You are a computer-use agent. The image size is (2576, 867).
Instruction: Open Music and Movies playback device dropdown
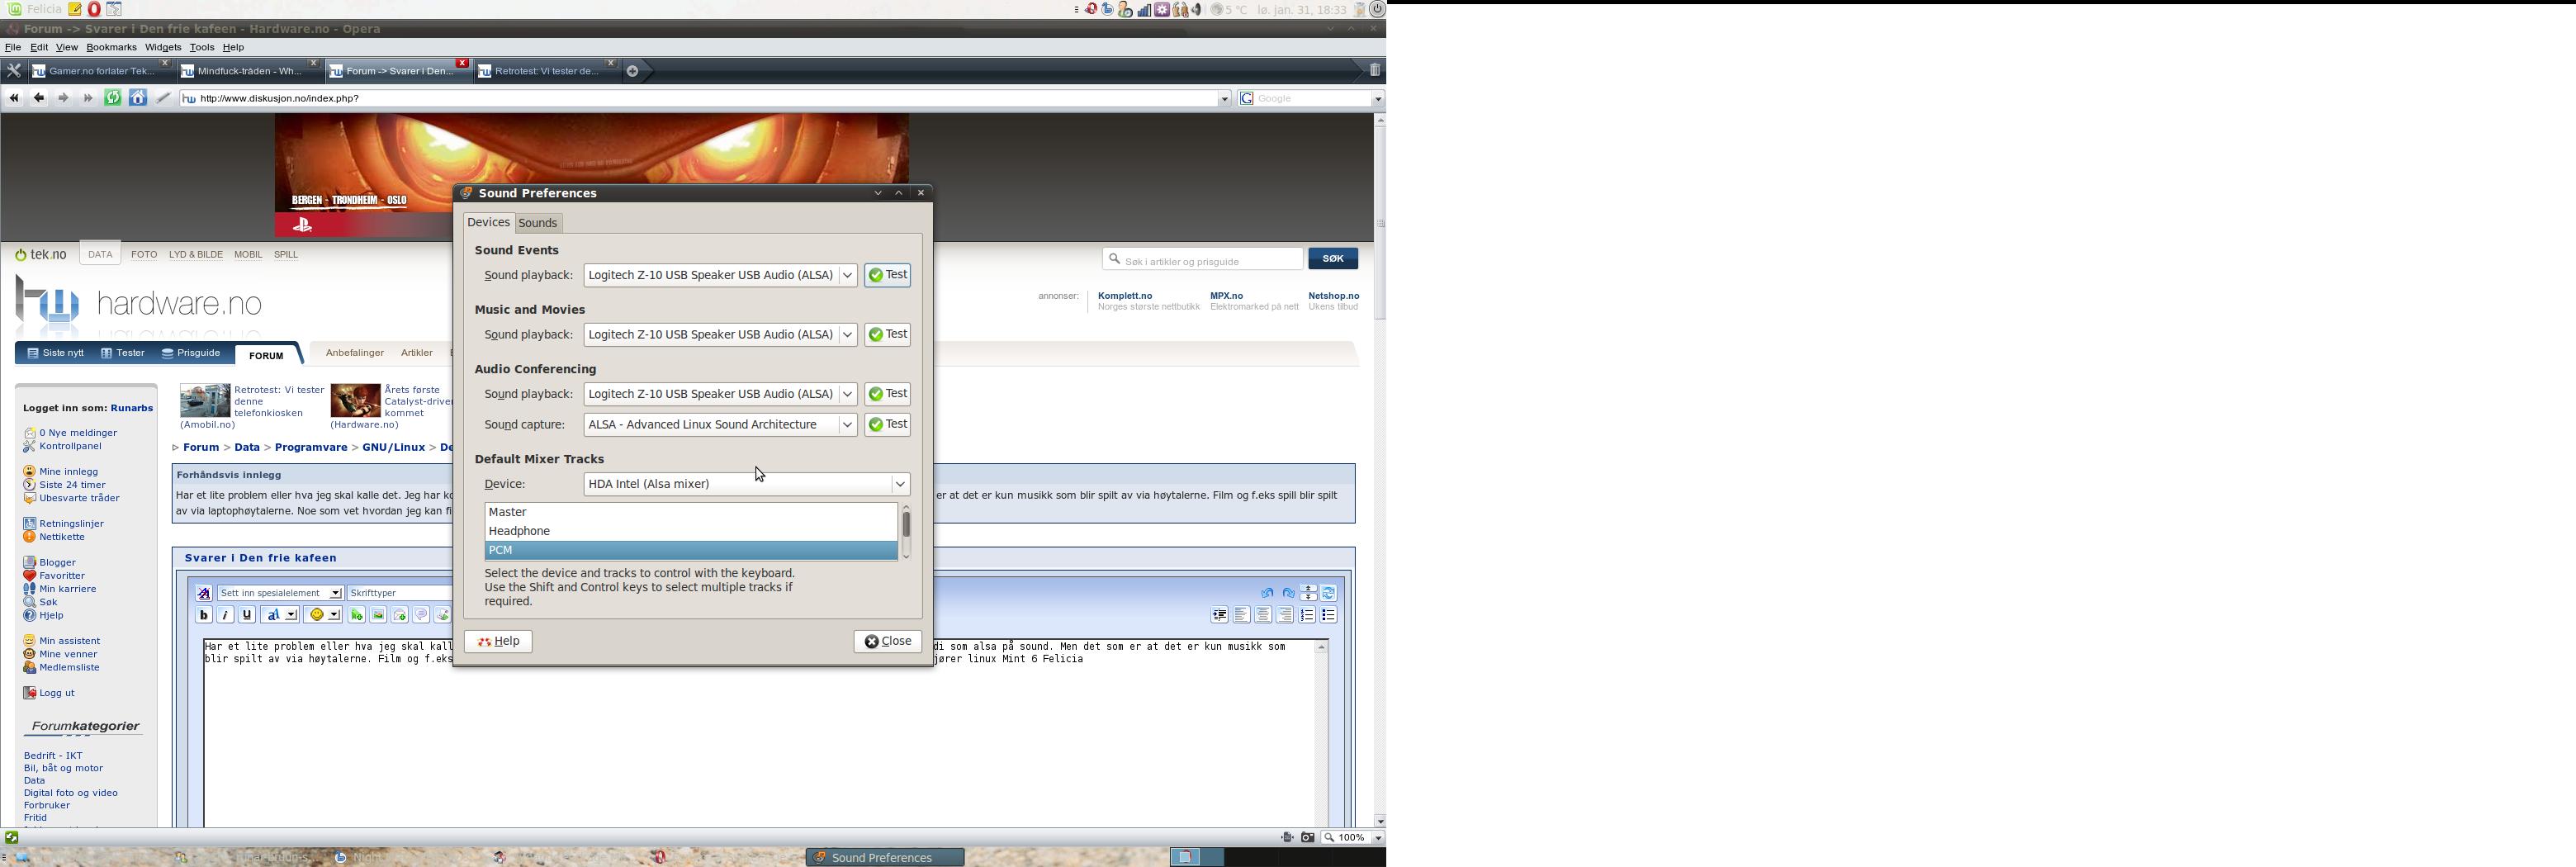click(720, 335)
